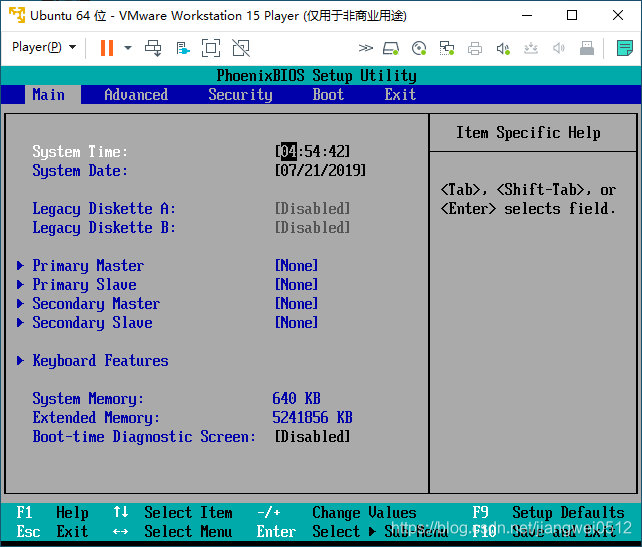Send Ctrl+Alt+Del to the VM
642x547 pixels.
[x=154, y=48]
